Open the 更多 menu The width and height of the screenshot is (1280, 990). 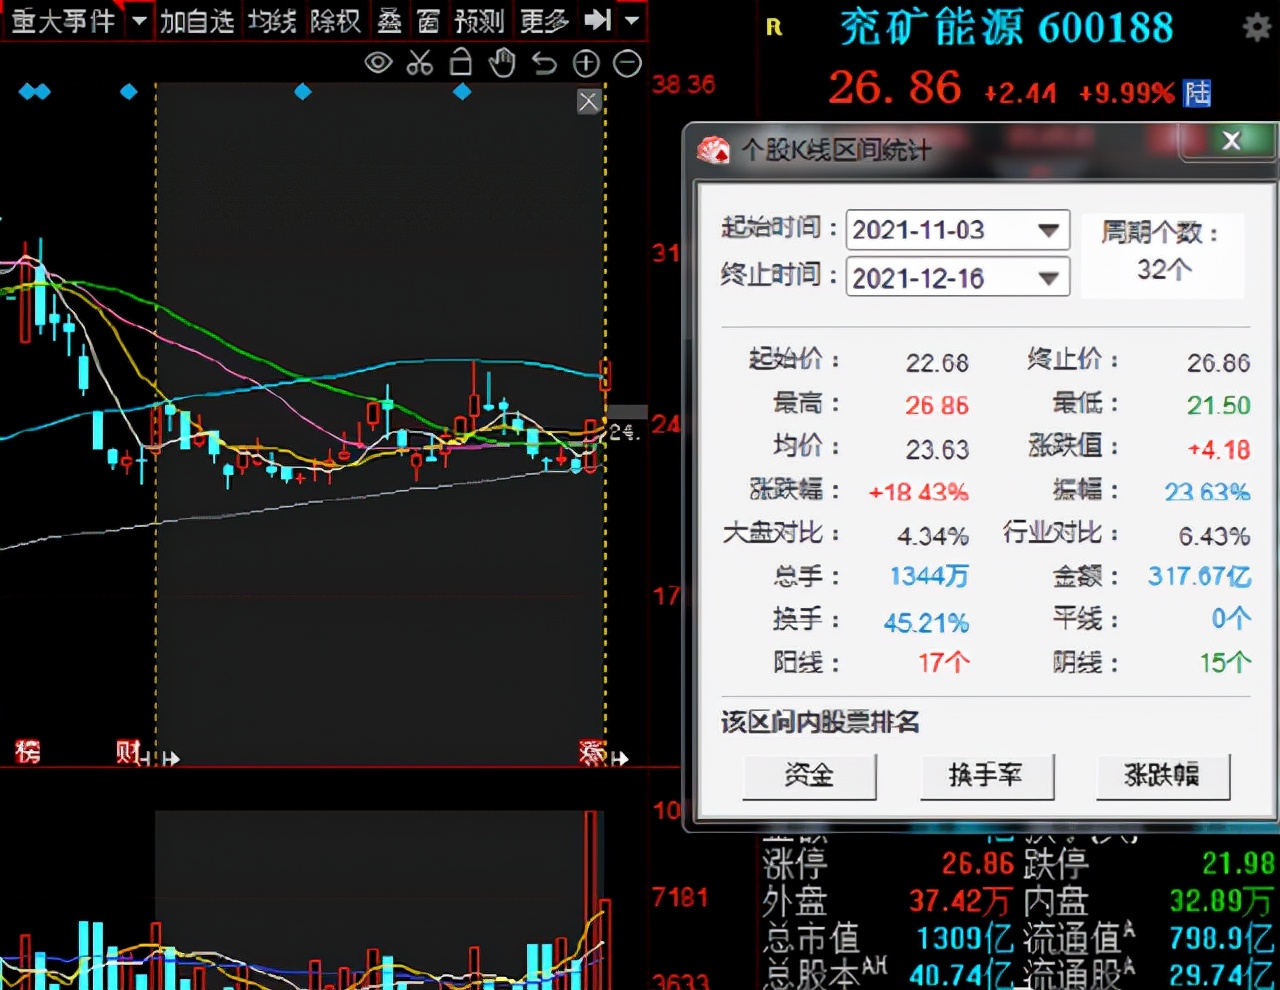point(544,20)
